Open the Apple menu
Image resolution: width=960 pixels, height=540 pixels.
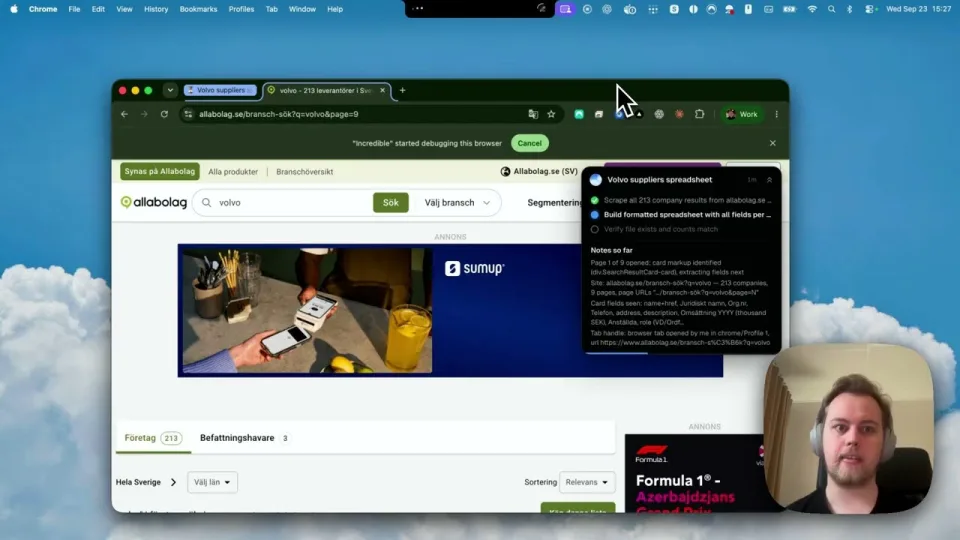coord(13,9)
